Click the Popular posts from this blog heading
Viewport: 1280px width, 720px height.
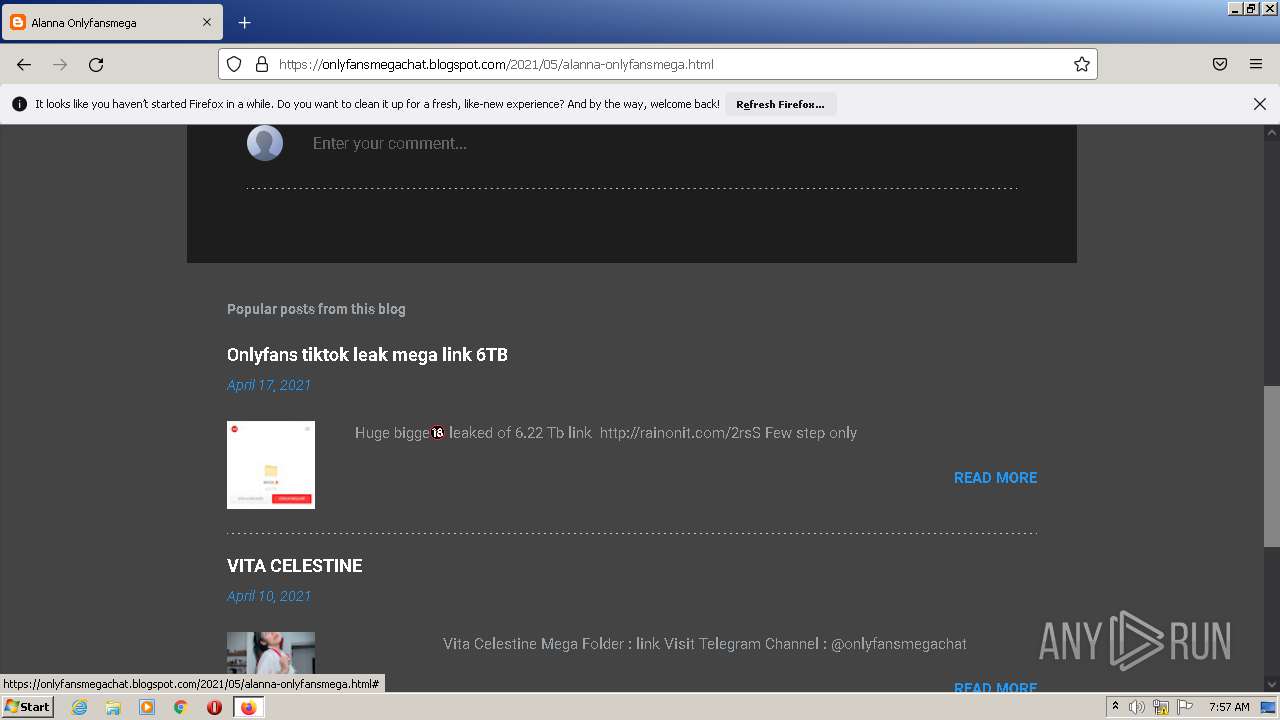point(316,309)
